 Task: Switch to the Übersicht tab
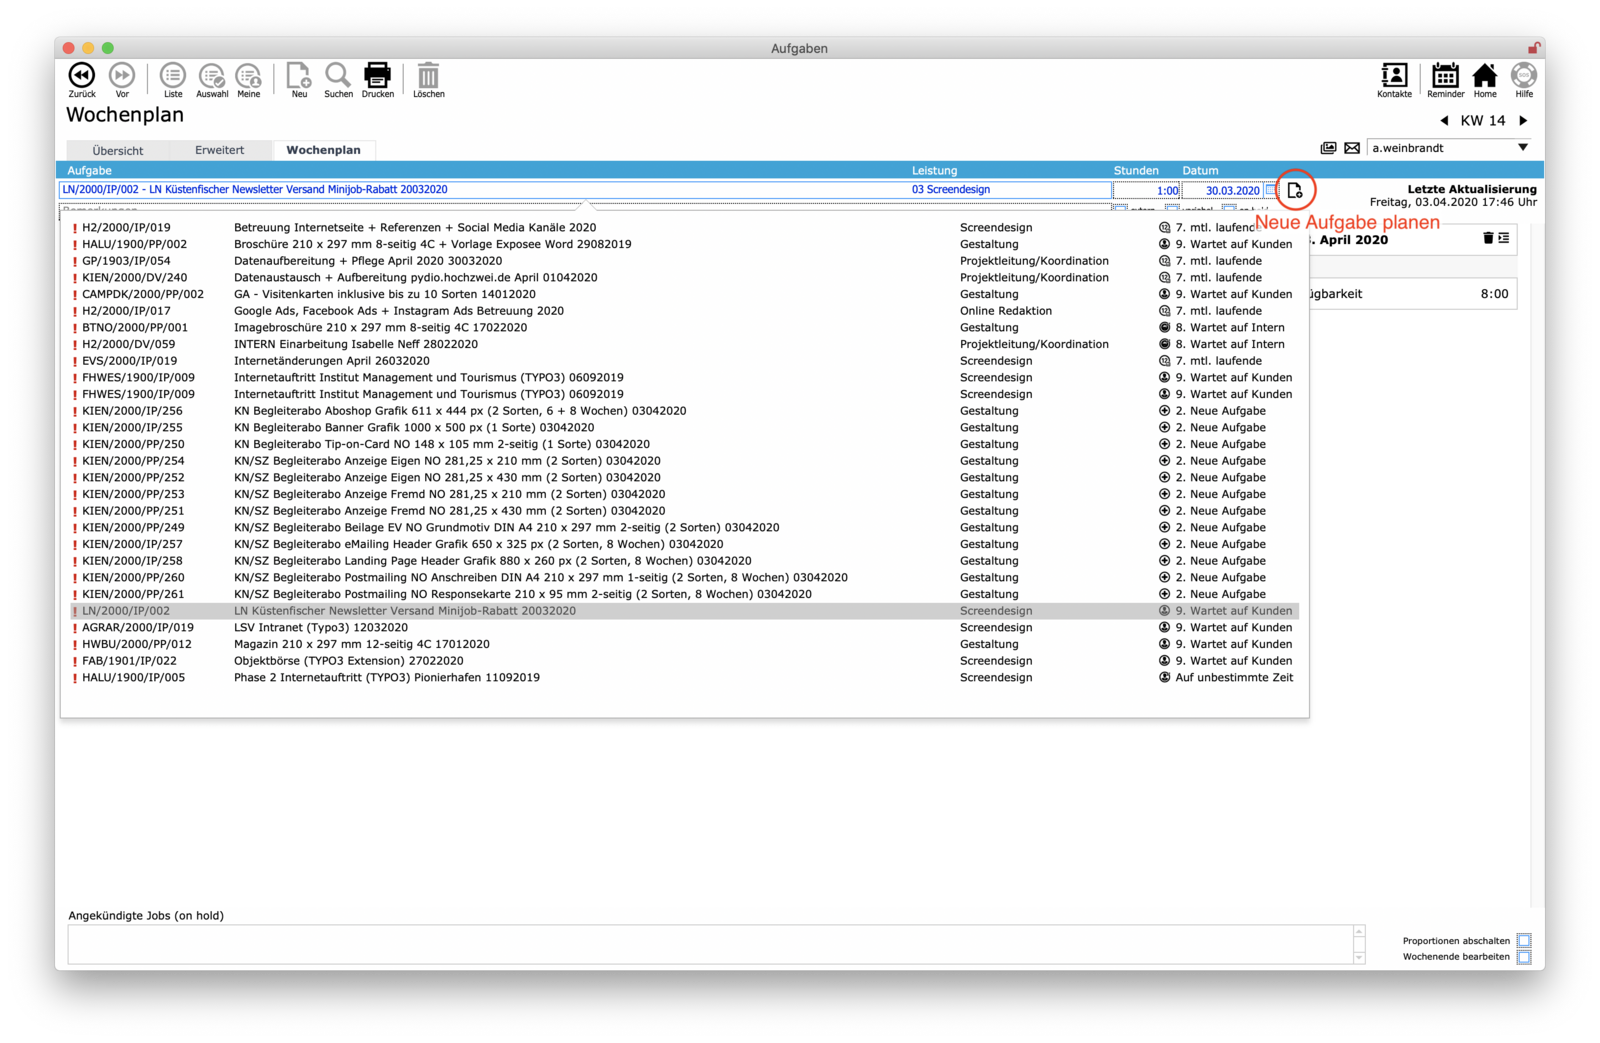click(x=118, y=151)
